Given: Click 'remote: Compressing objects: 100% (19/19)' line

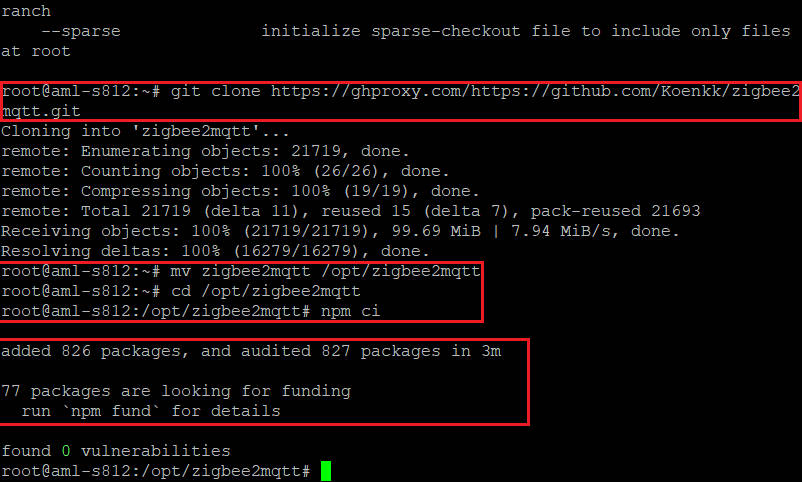Looking at the screenshot, I should click(x=240, y=191).
